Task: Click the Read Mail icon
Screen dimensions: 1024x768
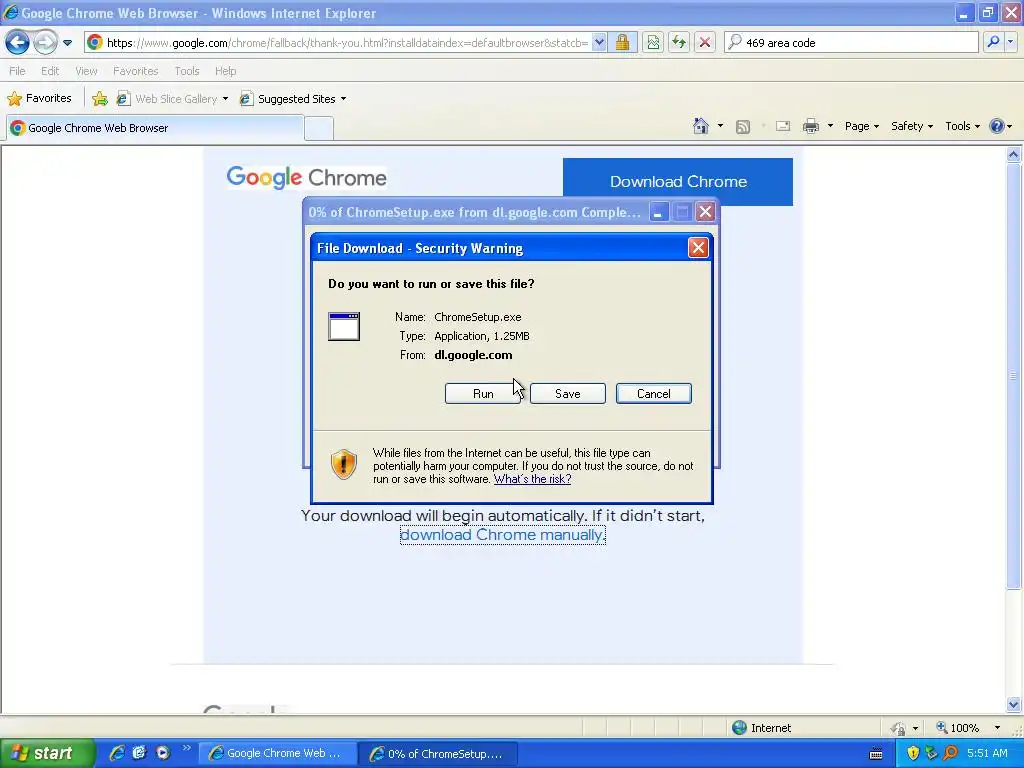Action: pyautogui.click(x=783, y=126)
